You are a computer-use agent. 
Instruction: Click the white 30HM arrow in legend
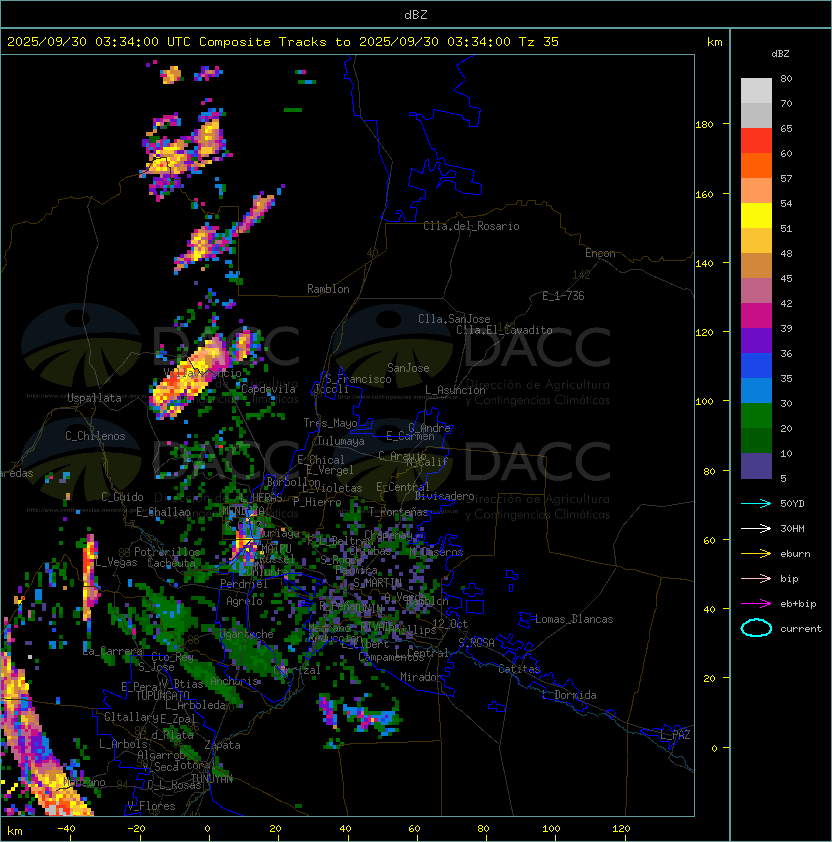(x=756, y=529)
